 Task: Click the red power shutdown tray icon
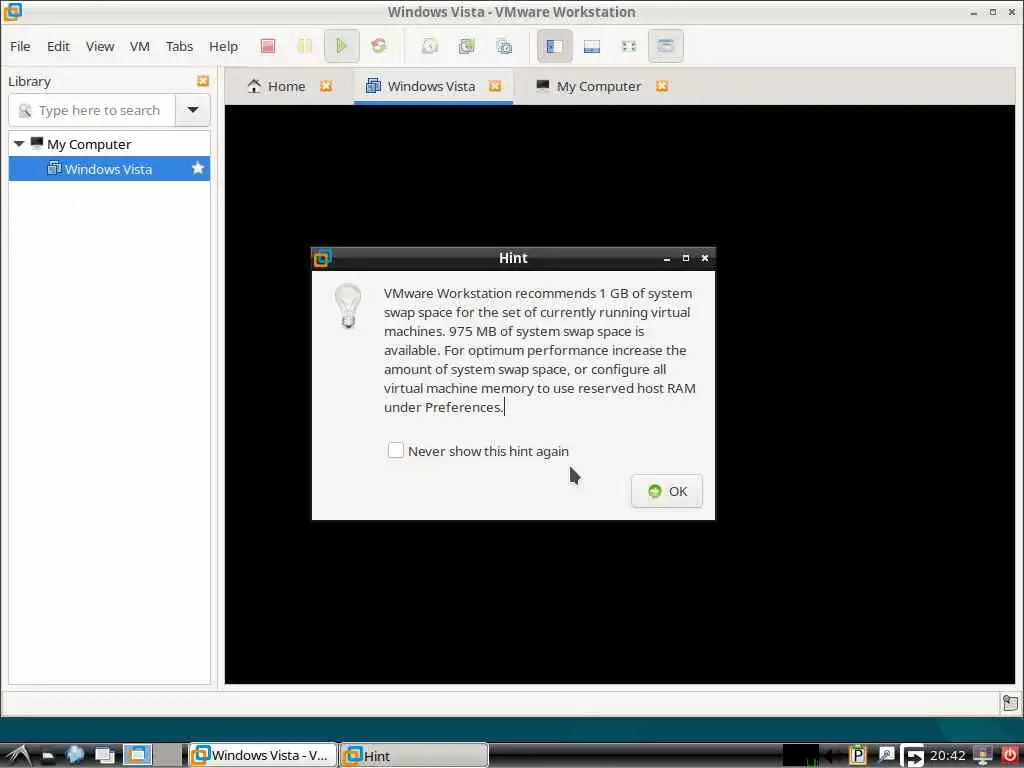click(1010, 755)
